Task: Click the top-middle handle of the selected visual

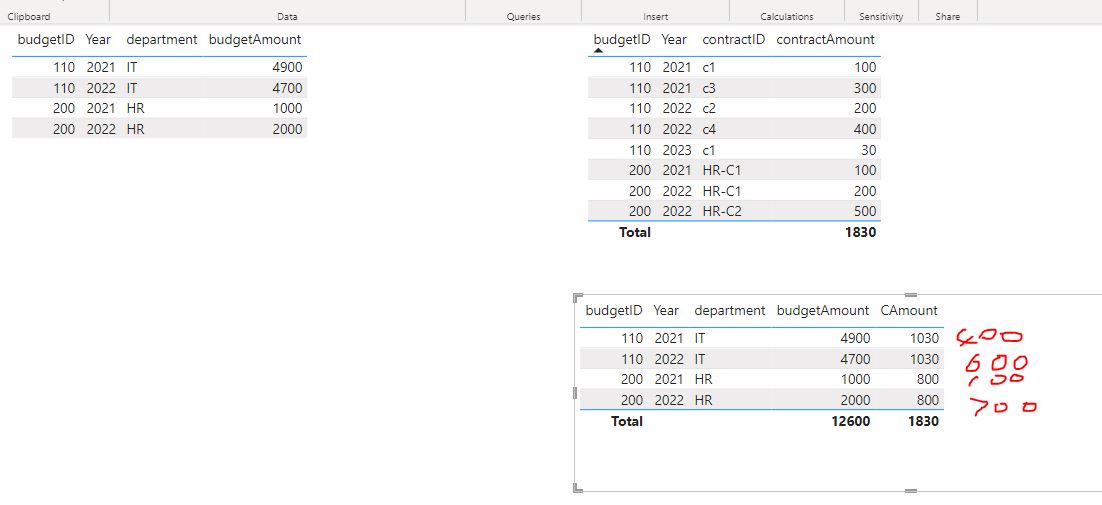Action: point(911,295)
